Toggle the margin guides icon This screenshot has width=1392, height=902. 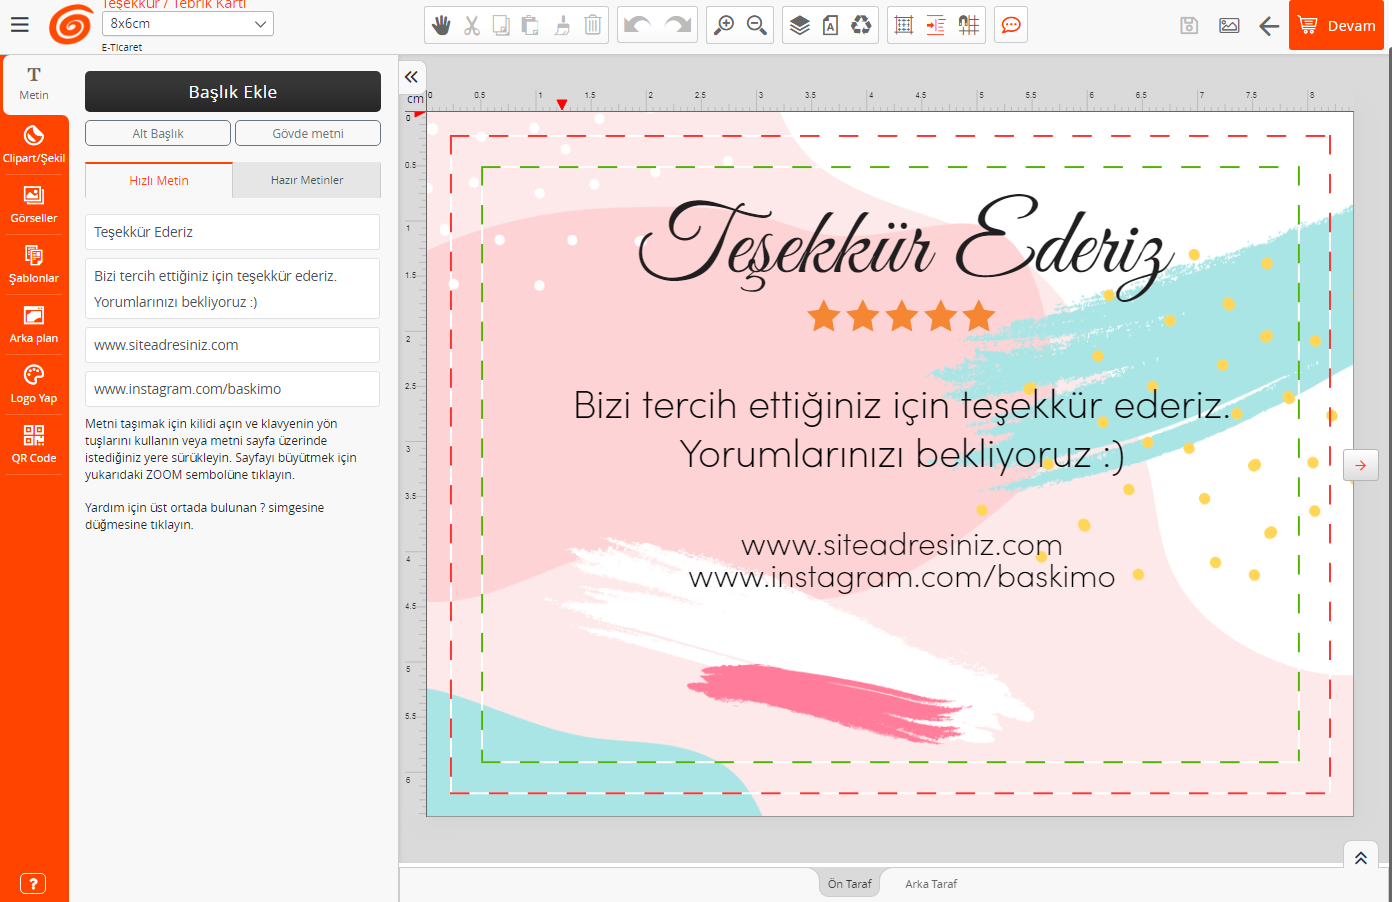click(x=936, y=25)
